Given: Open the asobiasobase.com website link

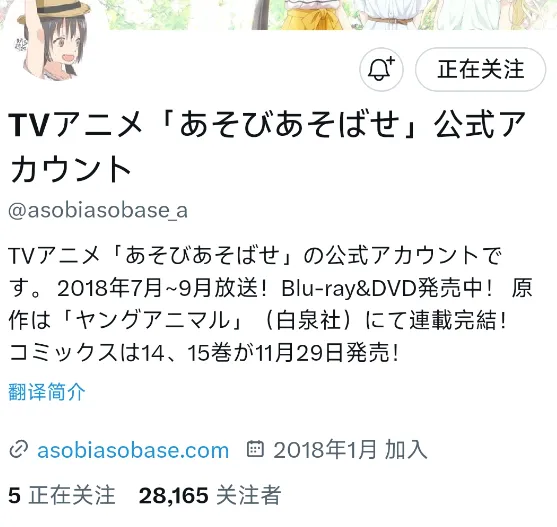Looking at the screenshot, I should tap(133, 450).
